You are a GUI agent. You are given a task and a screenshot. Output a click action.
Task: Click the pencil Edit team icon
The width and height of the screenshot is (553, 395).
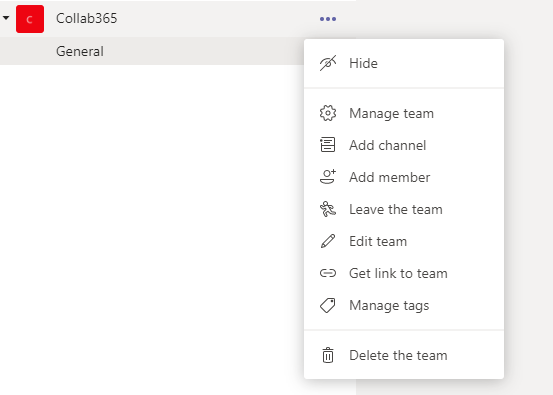(328, 241)
